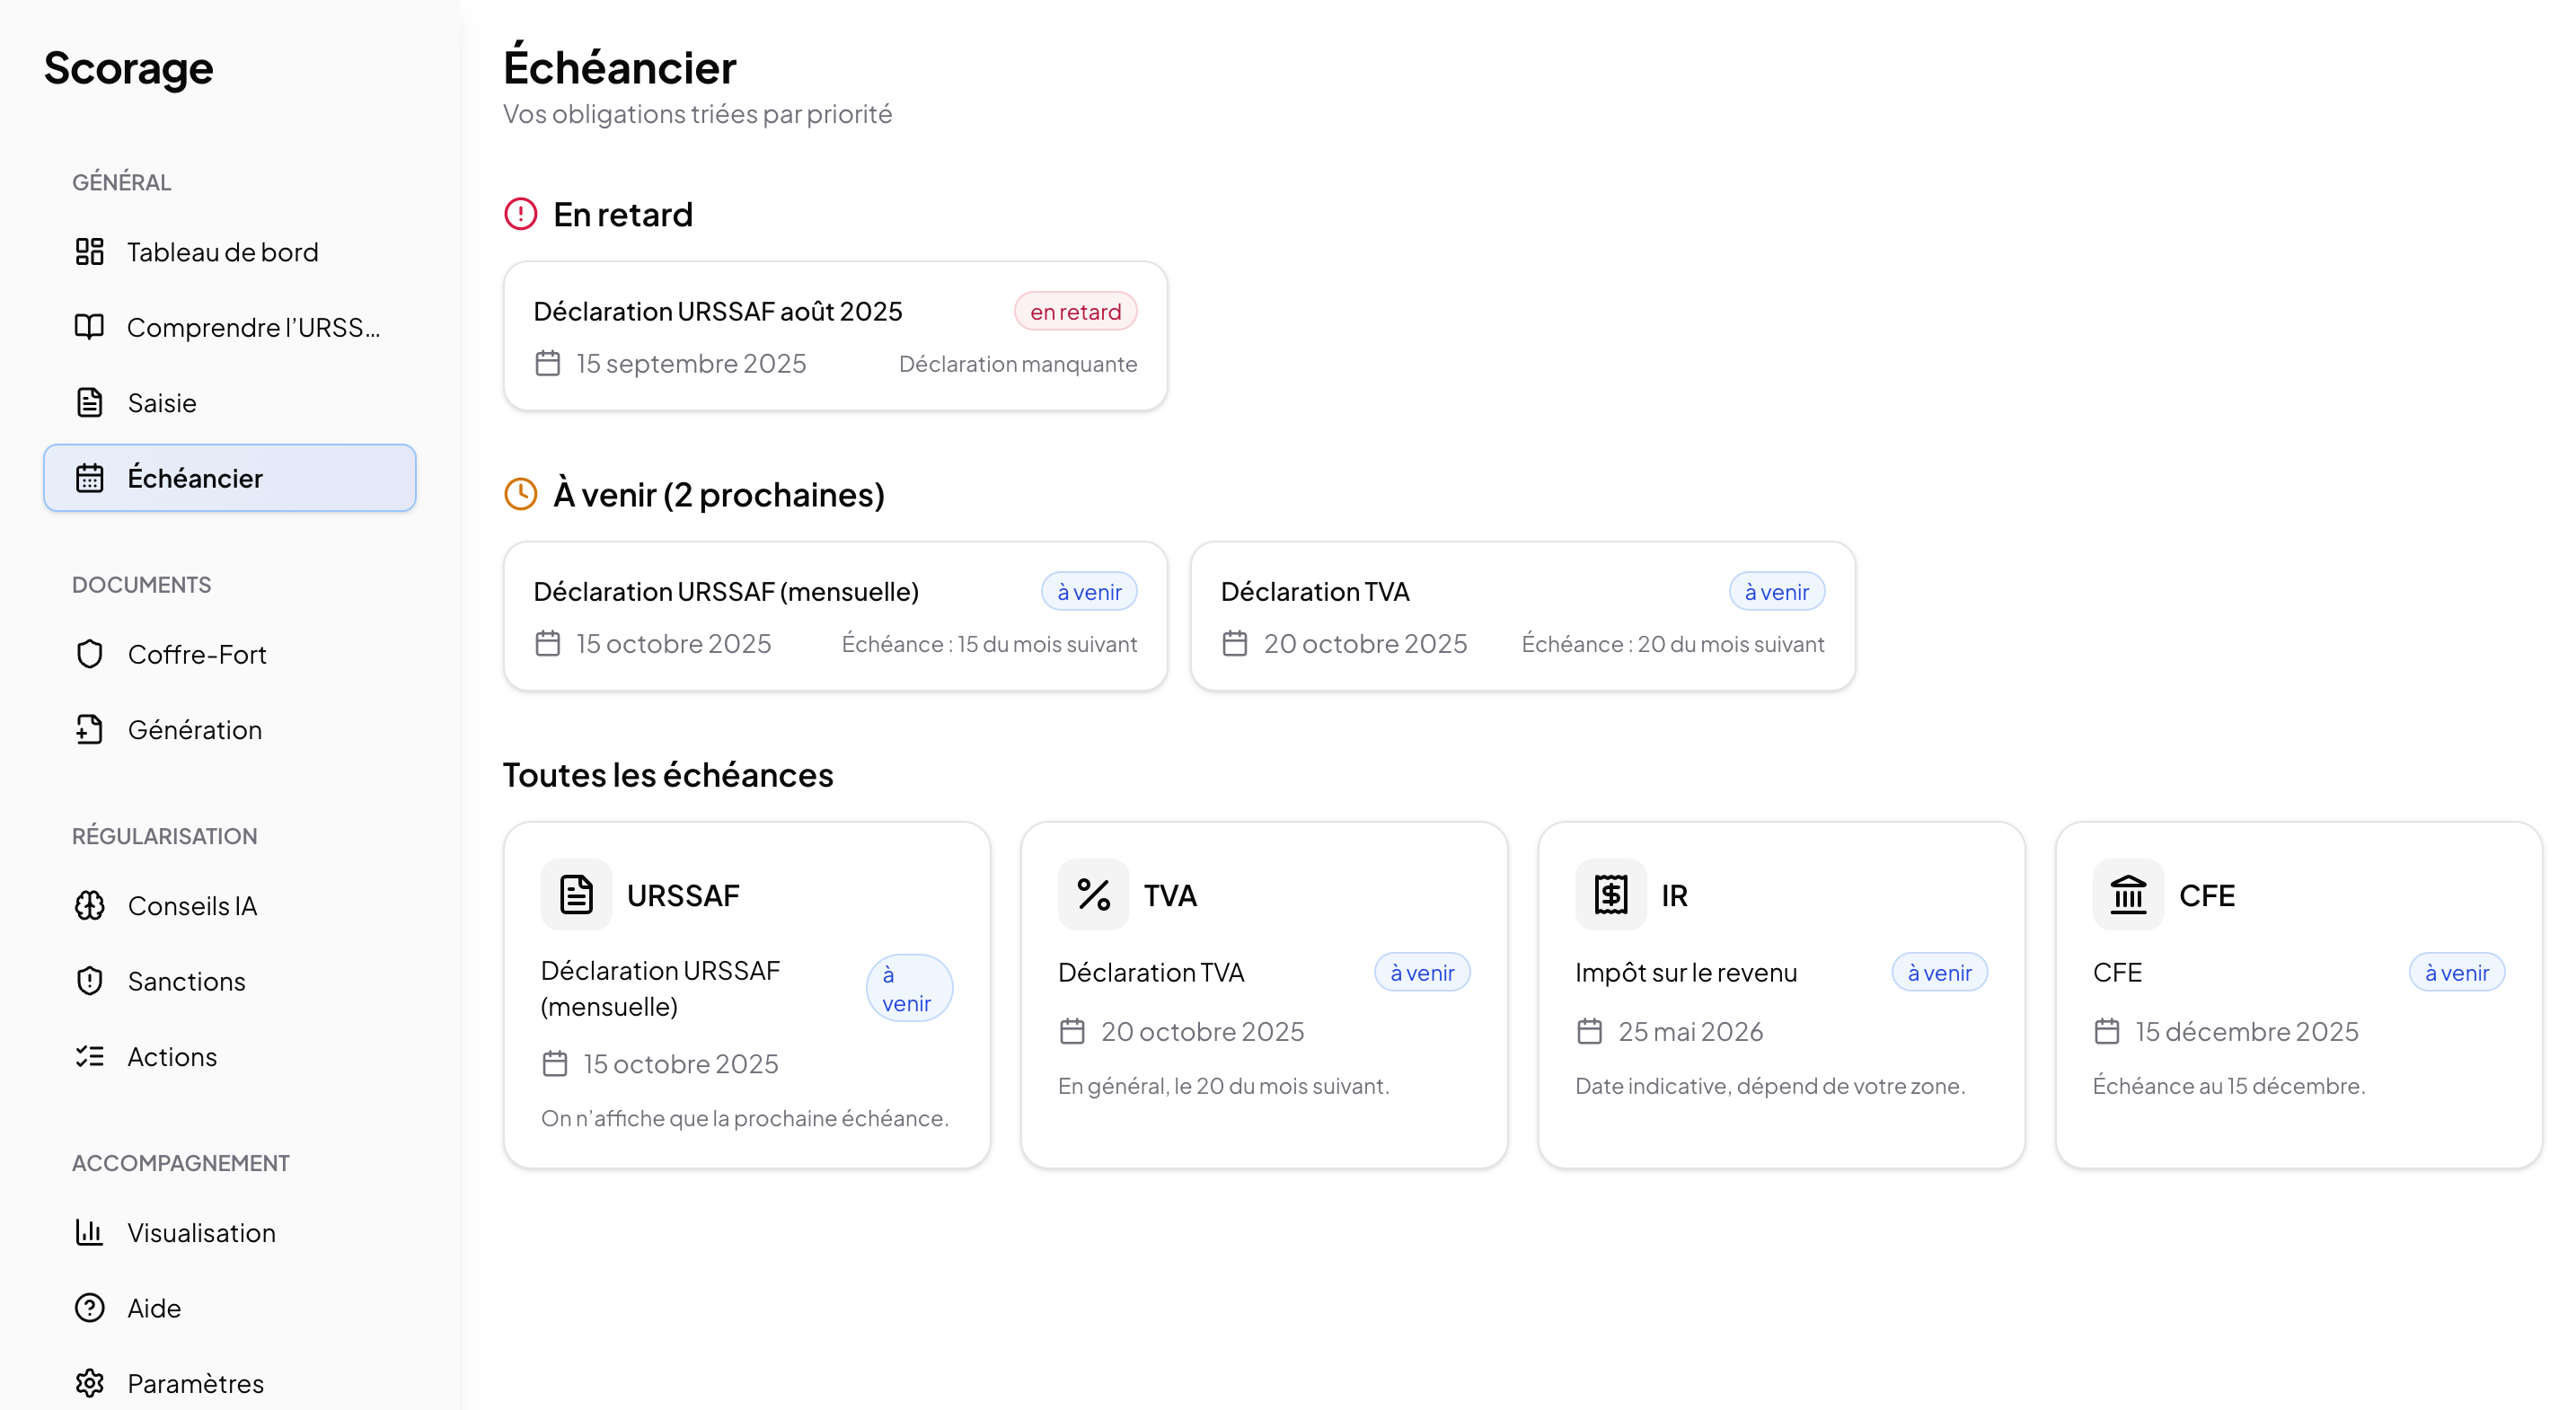This screenshot has width=2576, height=1410.
Task: Open the Actions section
Action: (172, 1057)
